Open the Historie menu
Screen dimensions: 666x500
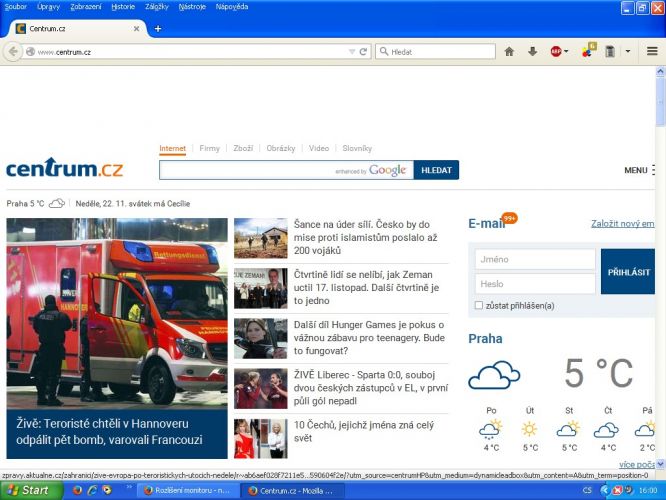pyautogui.click(x=123, y=7)
